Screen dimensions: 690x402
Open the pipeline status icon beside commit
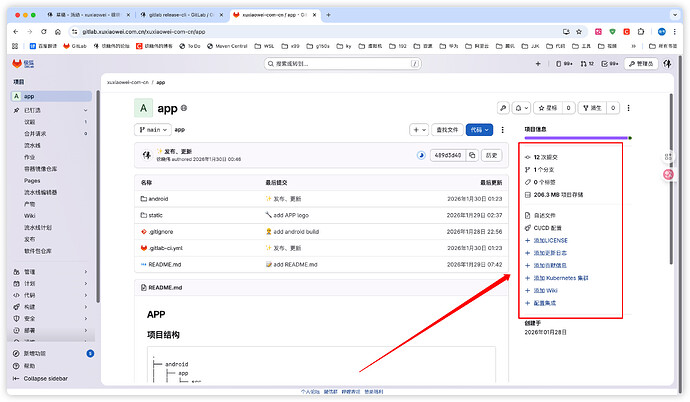(421, 155)
